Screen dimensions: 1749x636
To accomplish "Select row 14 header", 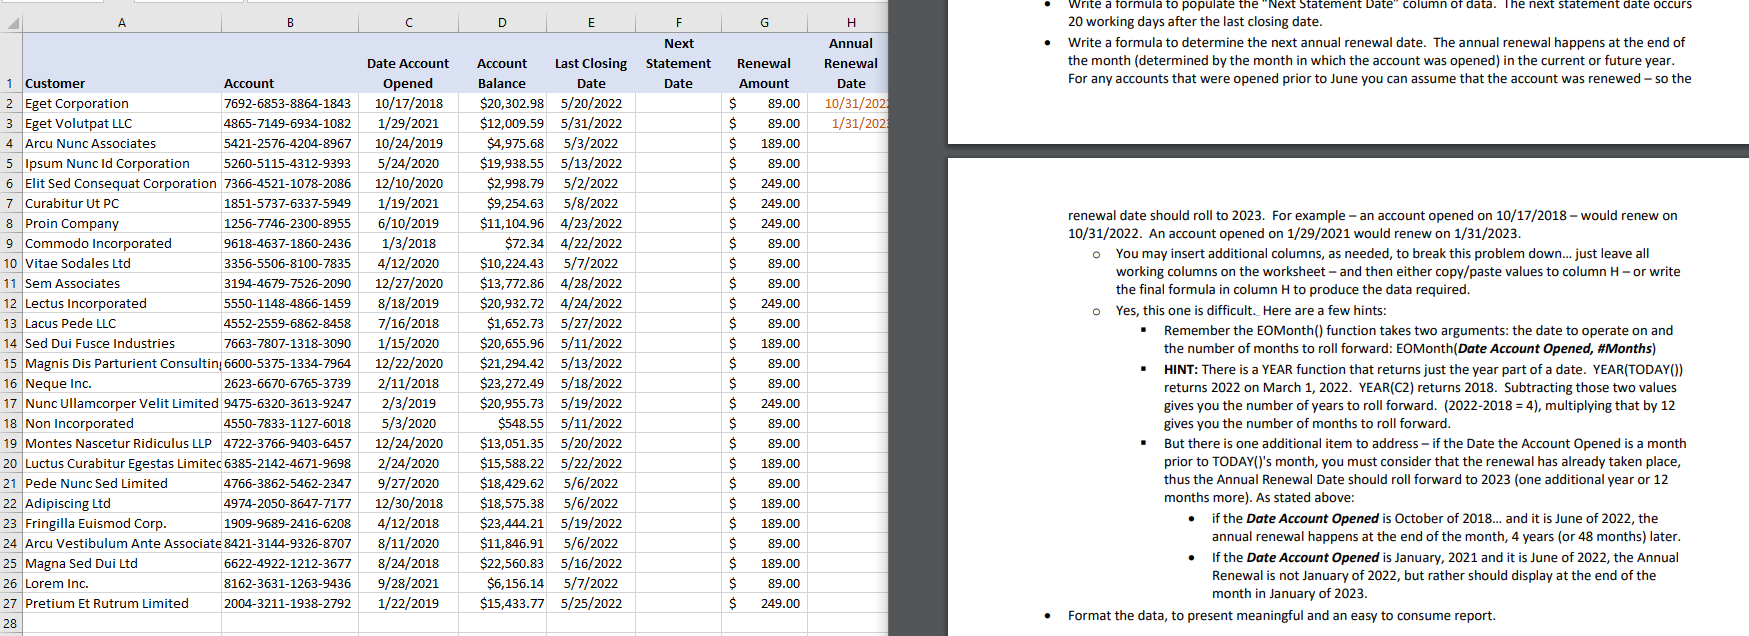I will tap(11, 343).
